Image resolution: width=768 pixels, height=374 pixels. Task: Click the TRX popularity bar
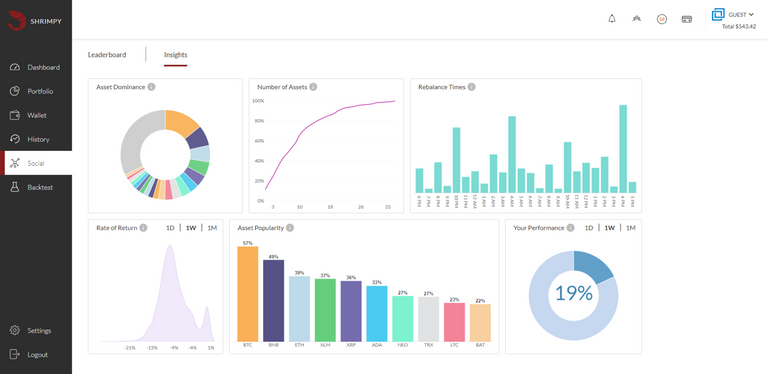pos(429,319)
